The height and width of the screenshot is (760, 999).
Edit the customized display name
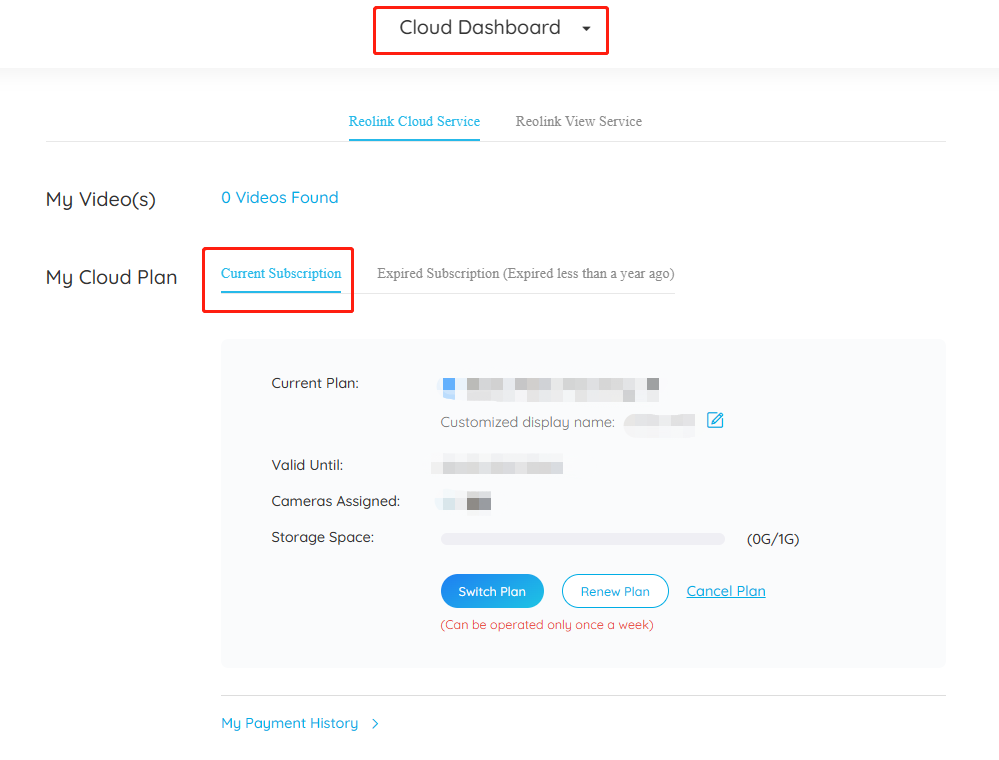tap(715, 420)
